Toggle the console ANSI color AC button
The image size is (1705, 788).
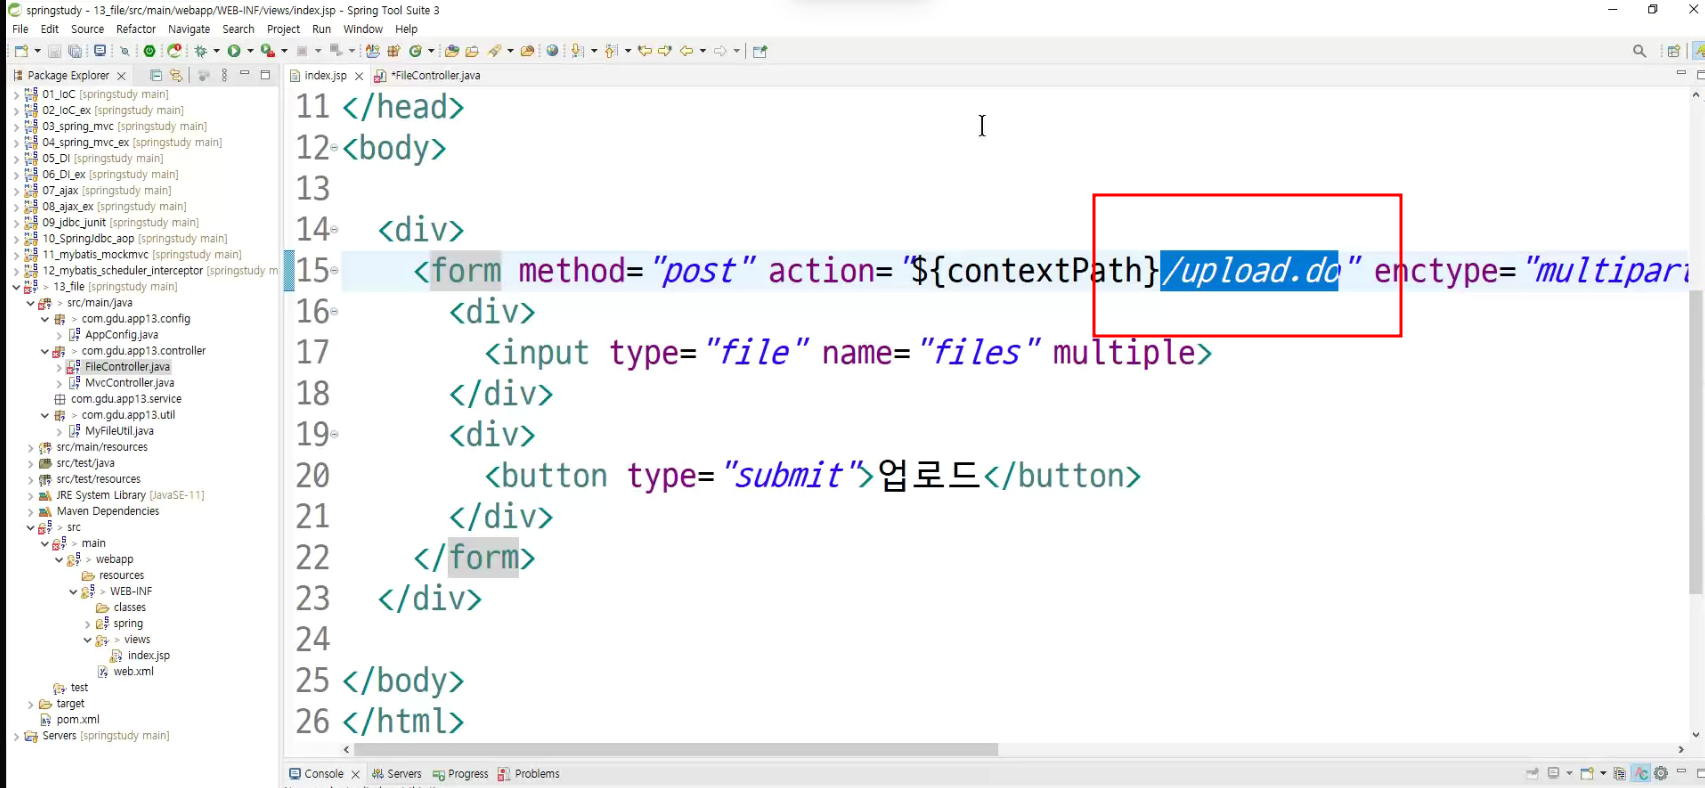(1640, 773)
